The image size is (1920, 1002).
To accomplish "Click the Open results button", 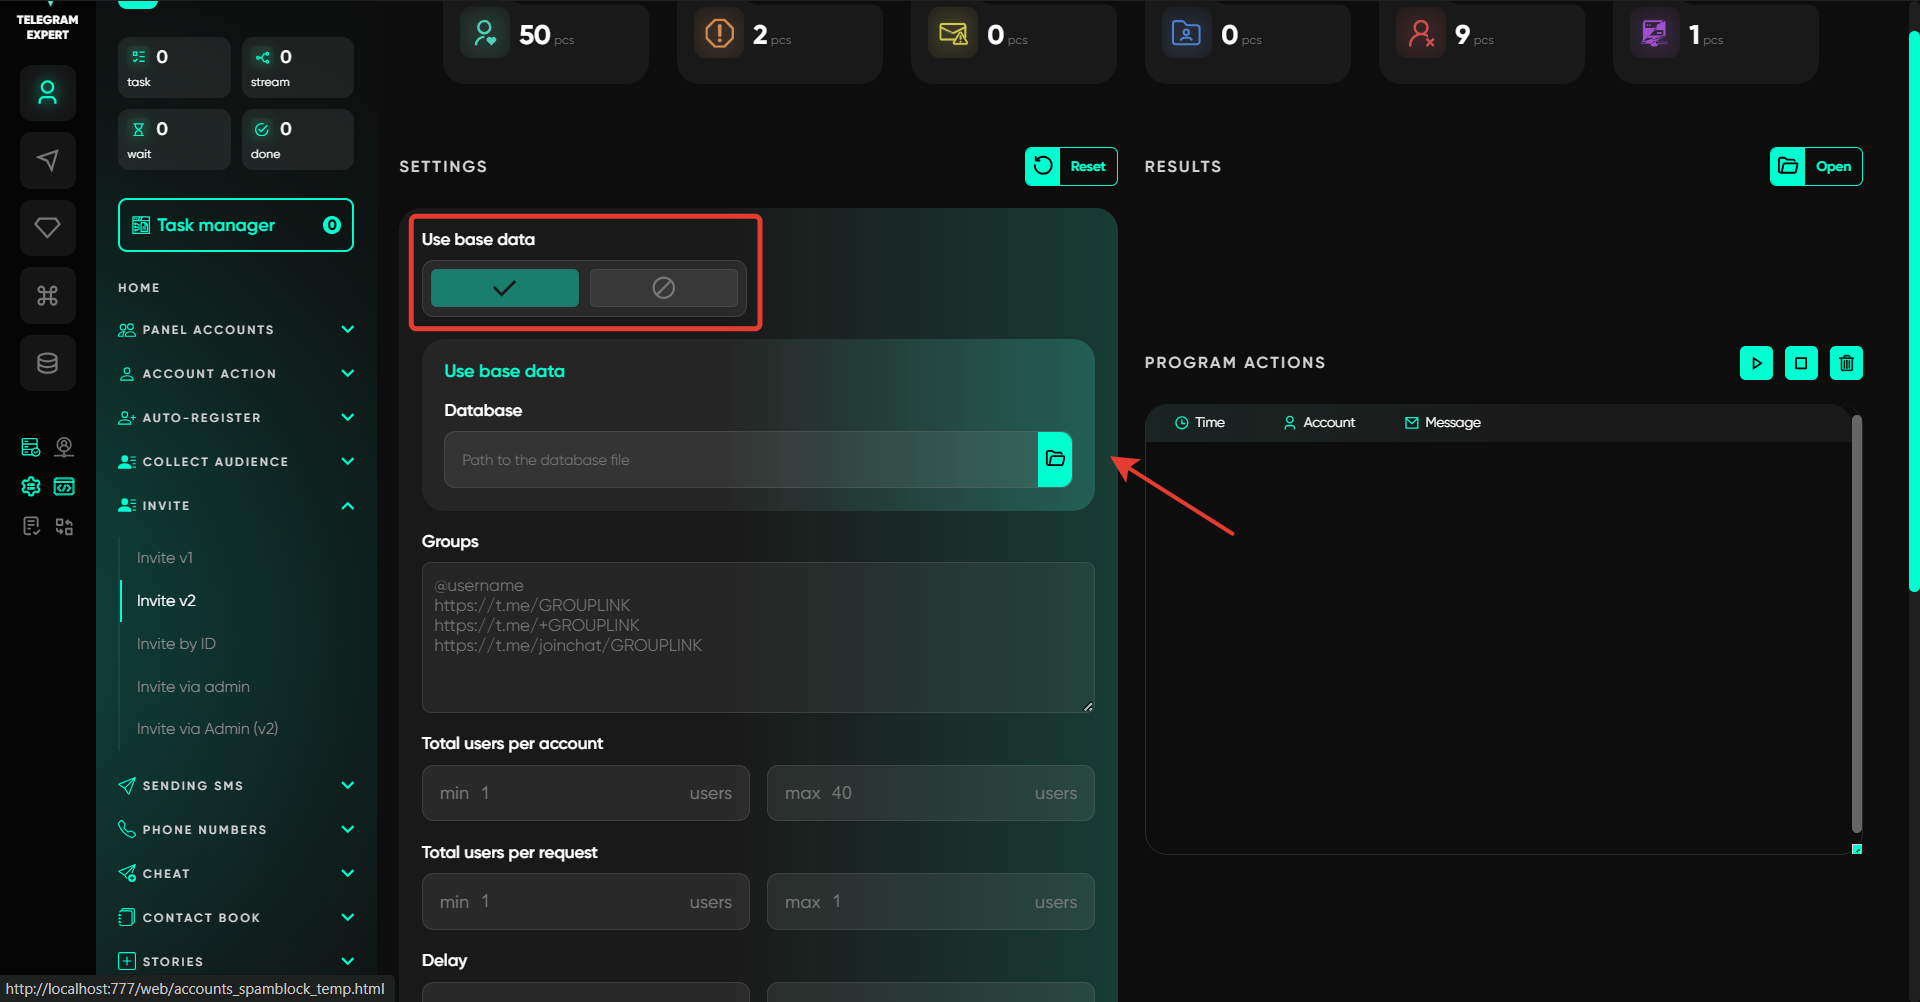I will point(1816,167).
